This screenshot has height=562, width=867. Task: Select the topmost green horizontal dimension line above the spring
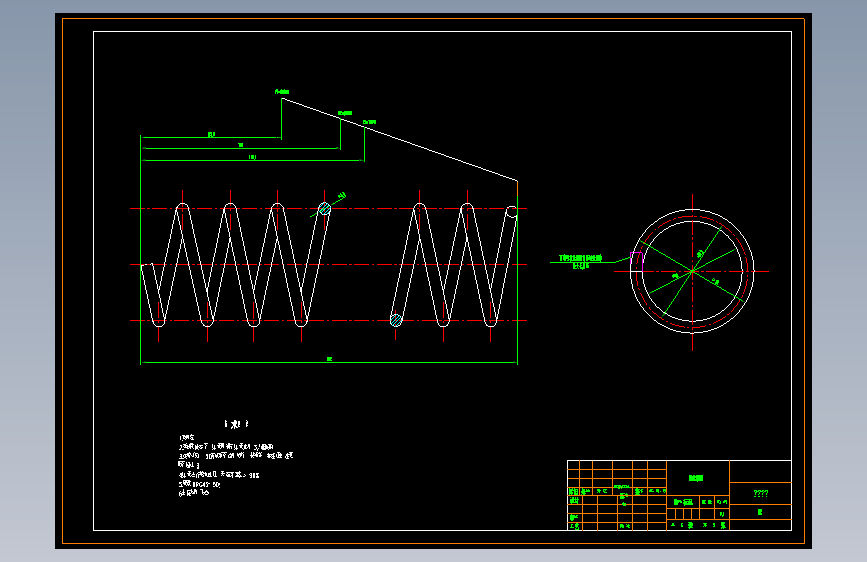(211, 137)
